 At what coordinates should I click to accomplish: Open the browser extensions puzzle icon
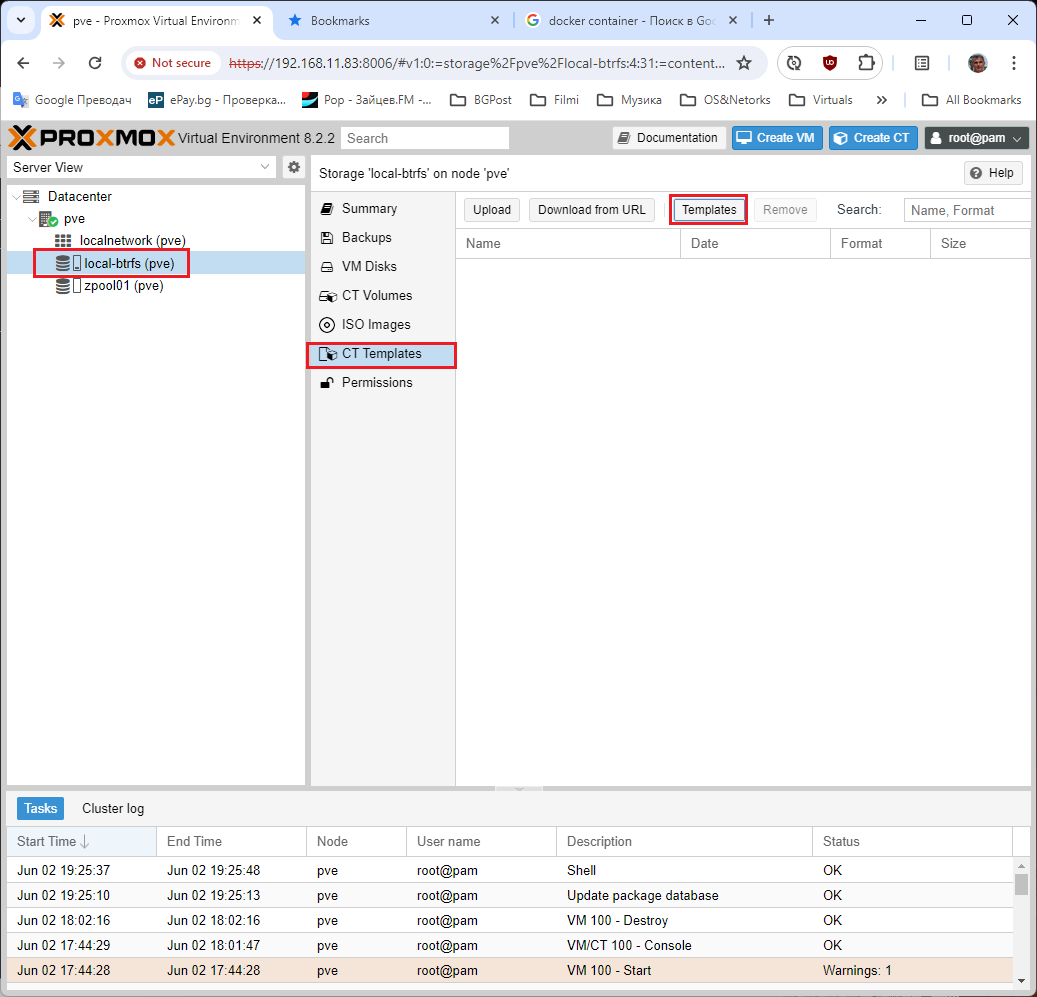[866, 63]
